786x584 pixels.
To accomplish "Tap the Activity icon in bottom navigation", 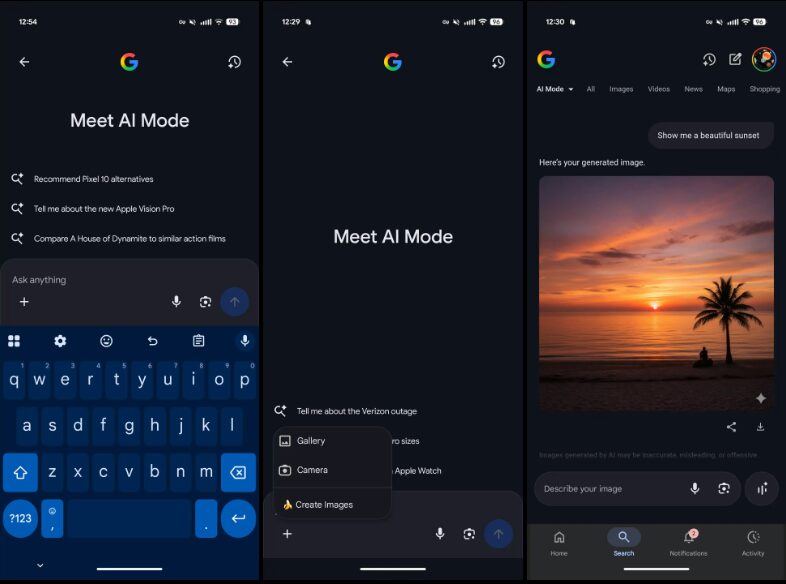I will click(753, 542).
